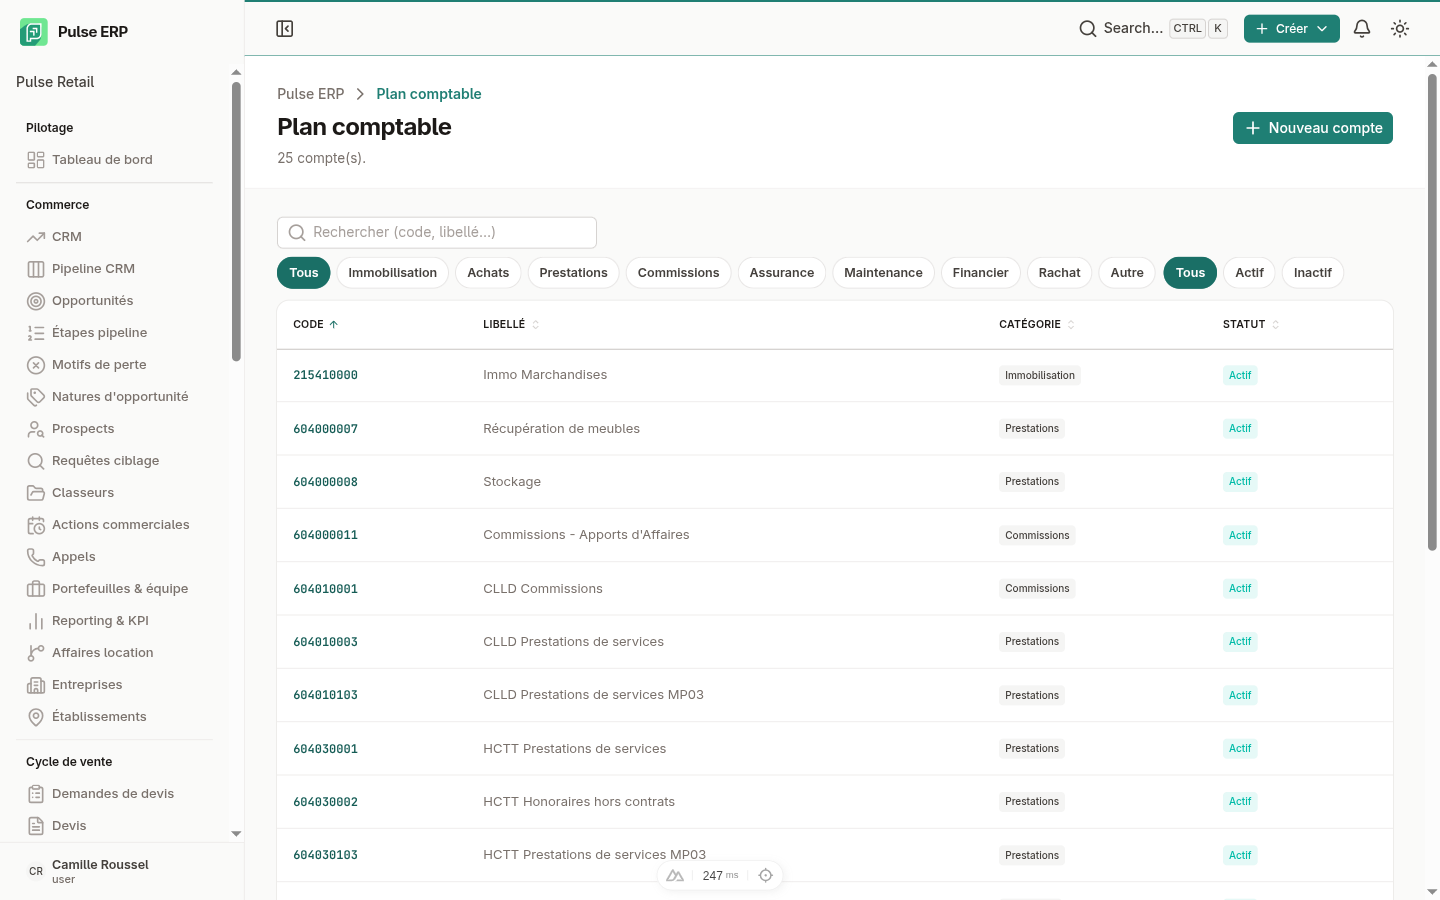Viewport: 1440px width, 900px height.
Task: Click the Opportunités target icon
Action: point(36,301)
